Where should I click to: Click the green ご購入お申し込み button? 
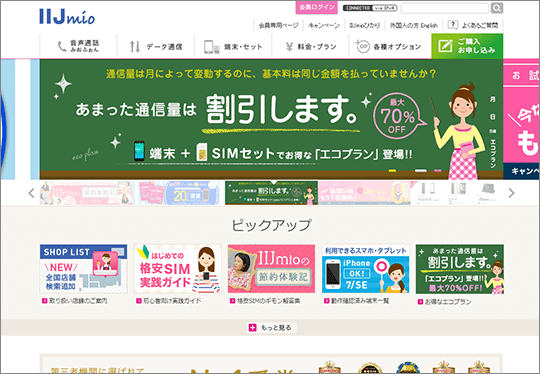tap(467, 46)
